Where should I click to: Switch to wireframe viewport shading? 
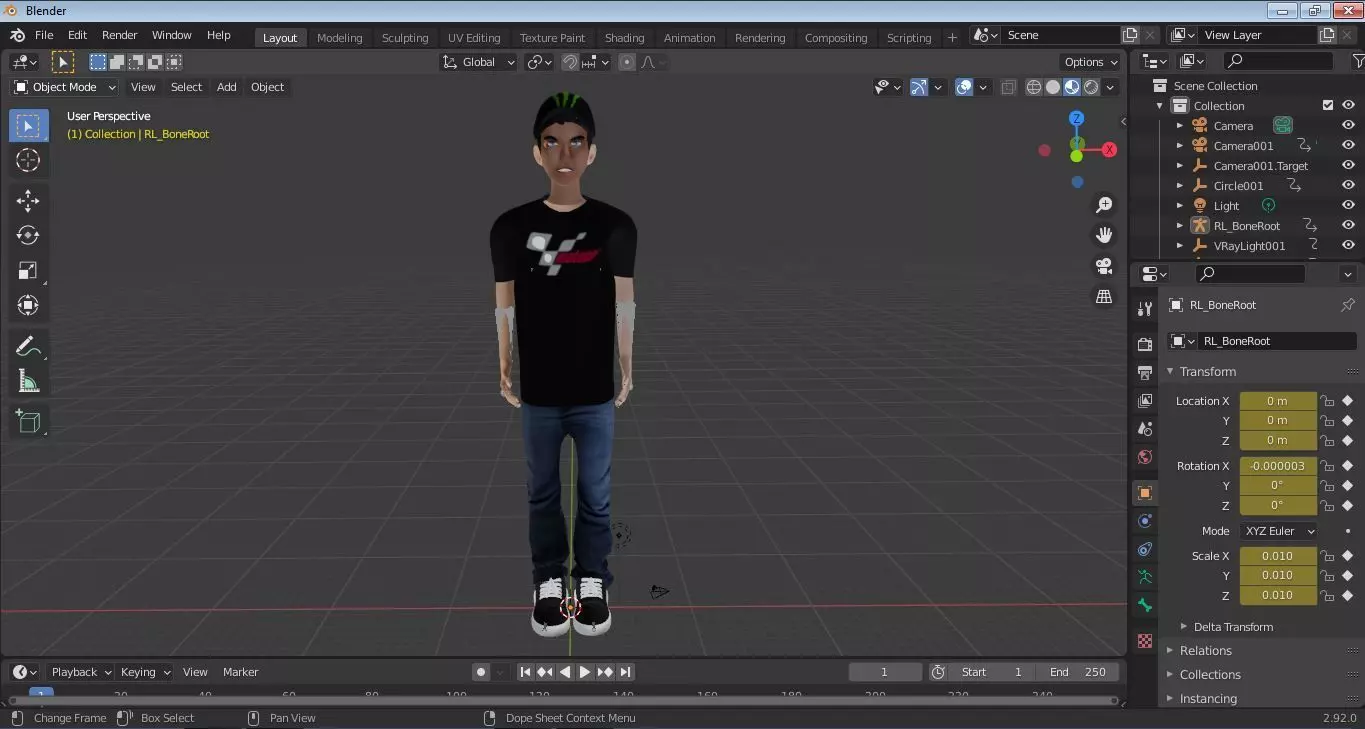[1034, 87]
